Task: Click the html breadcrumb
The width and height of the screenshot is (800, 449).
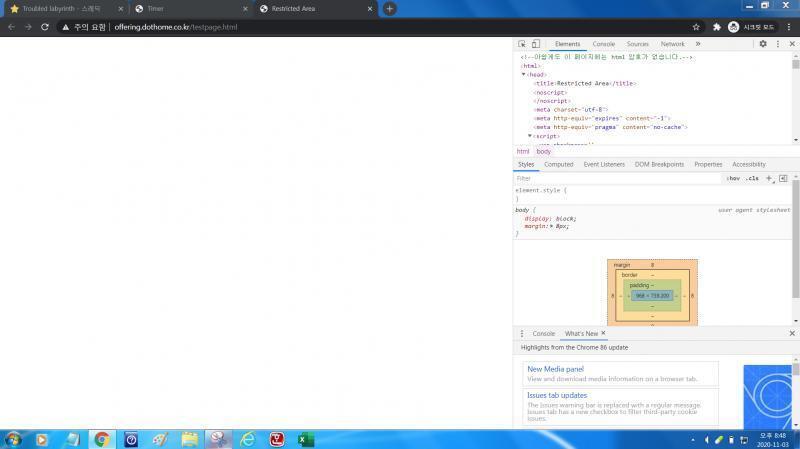Action: pos(522,152)
